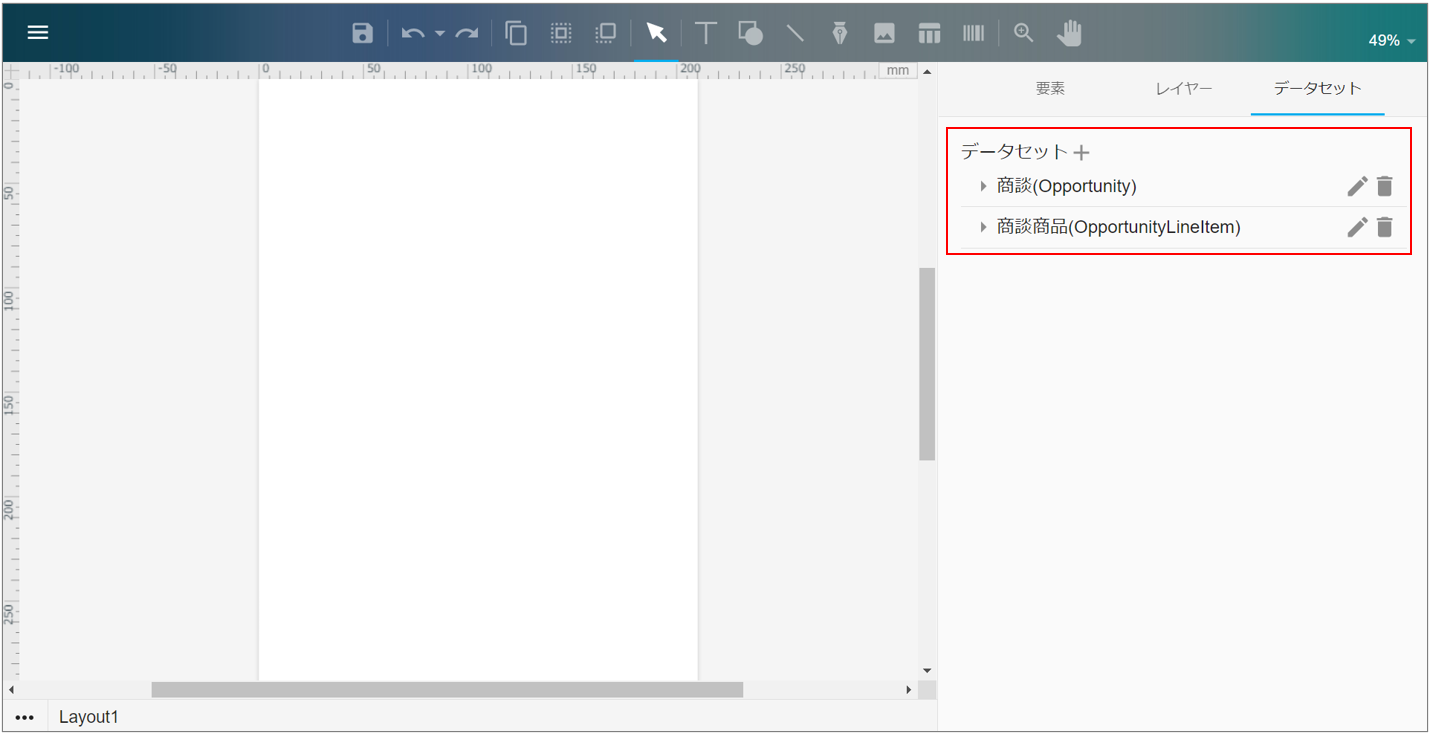Add a new dataset with plus button
The image size is (1433, 736).
click(x=1081, y=153)
